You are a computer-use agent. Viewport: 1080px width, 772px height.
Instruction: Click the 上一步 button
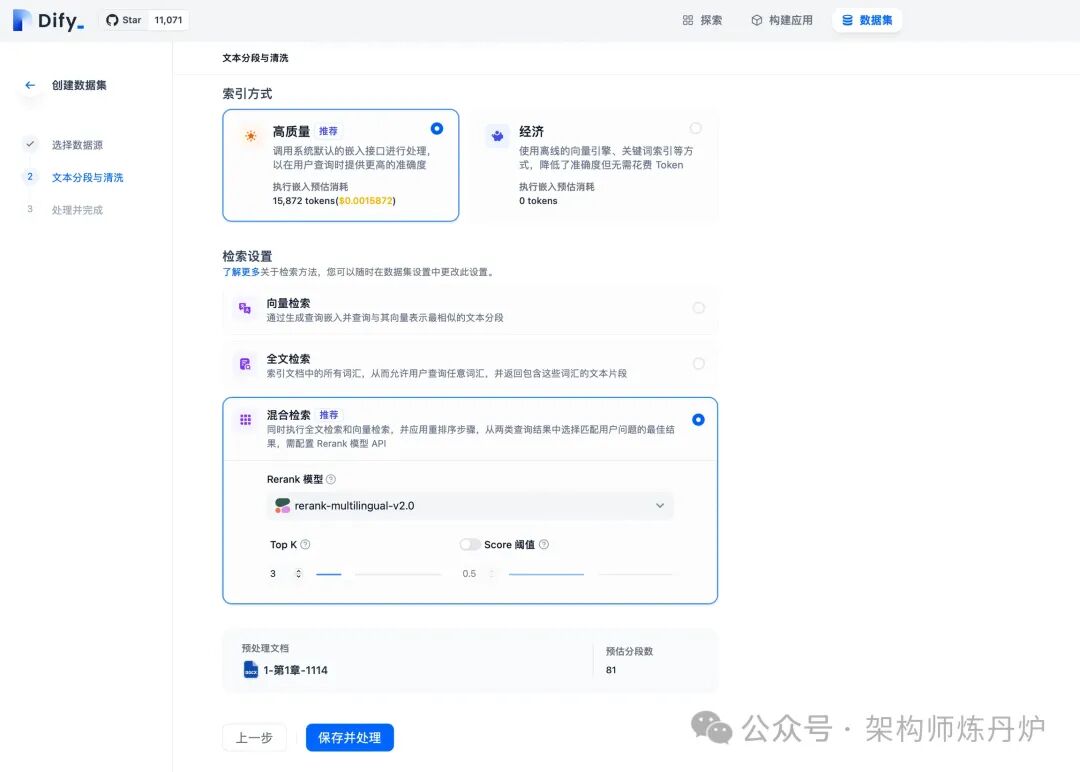coord(254,738)
